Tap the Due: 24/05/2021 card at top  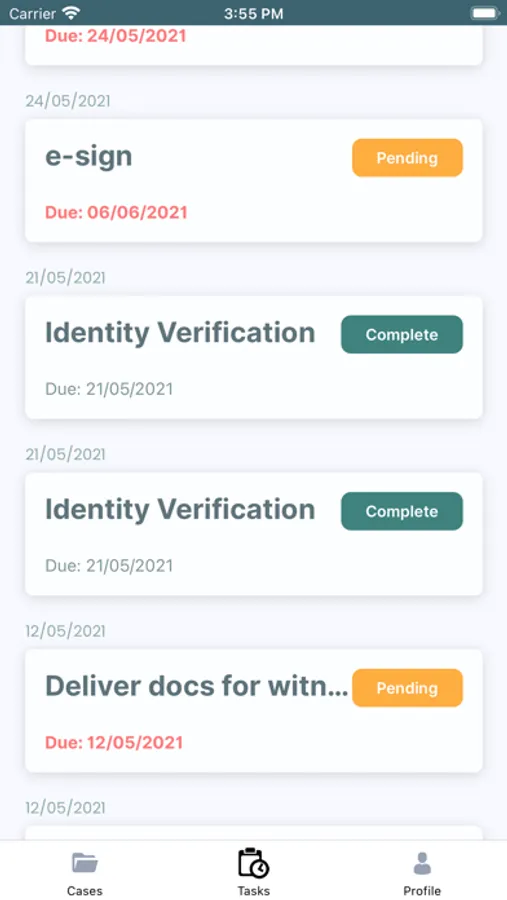[x=254, y=45]
